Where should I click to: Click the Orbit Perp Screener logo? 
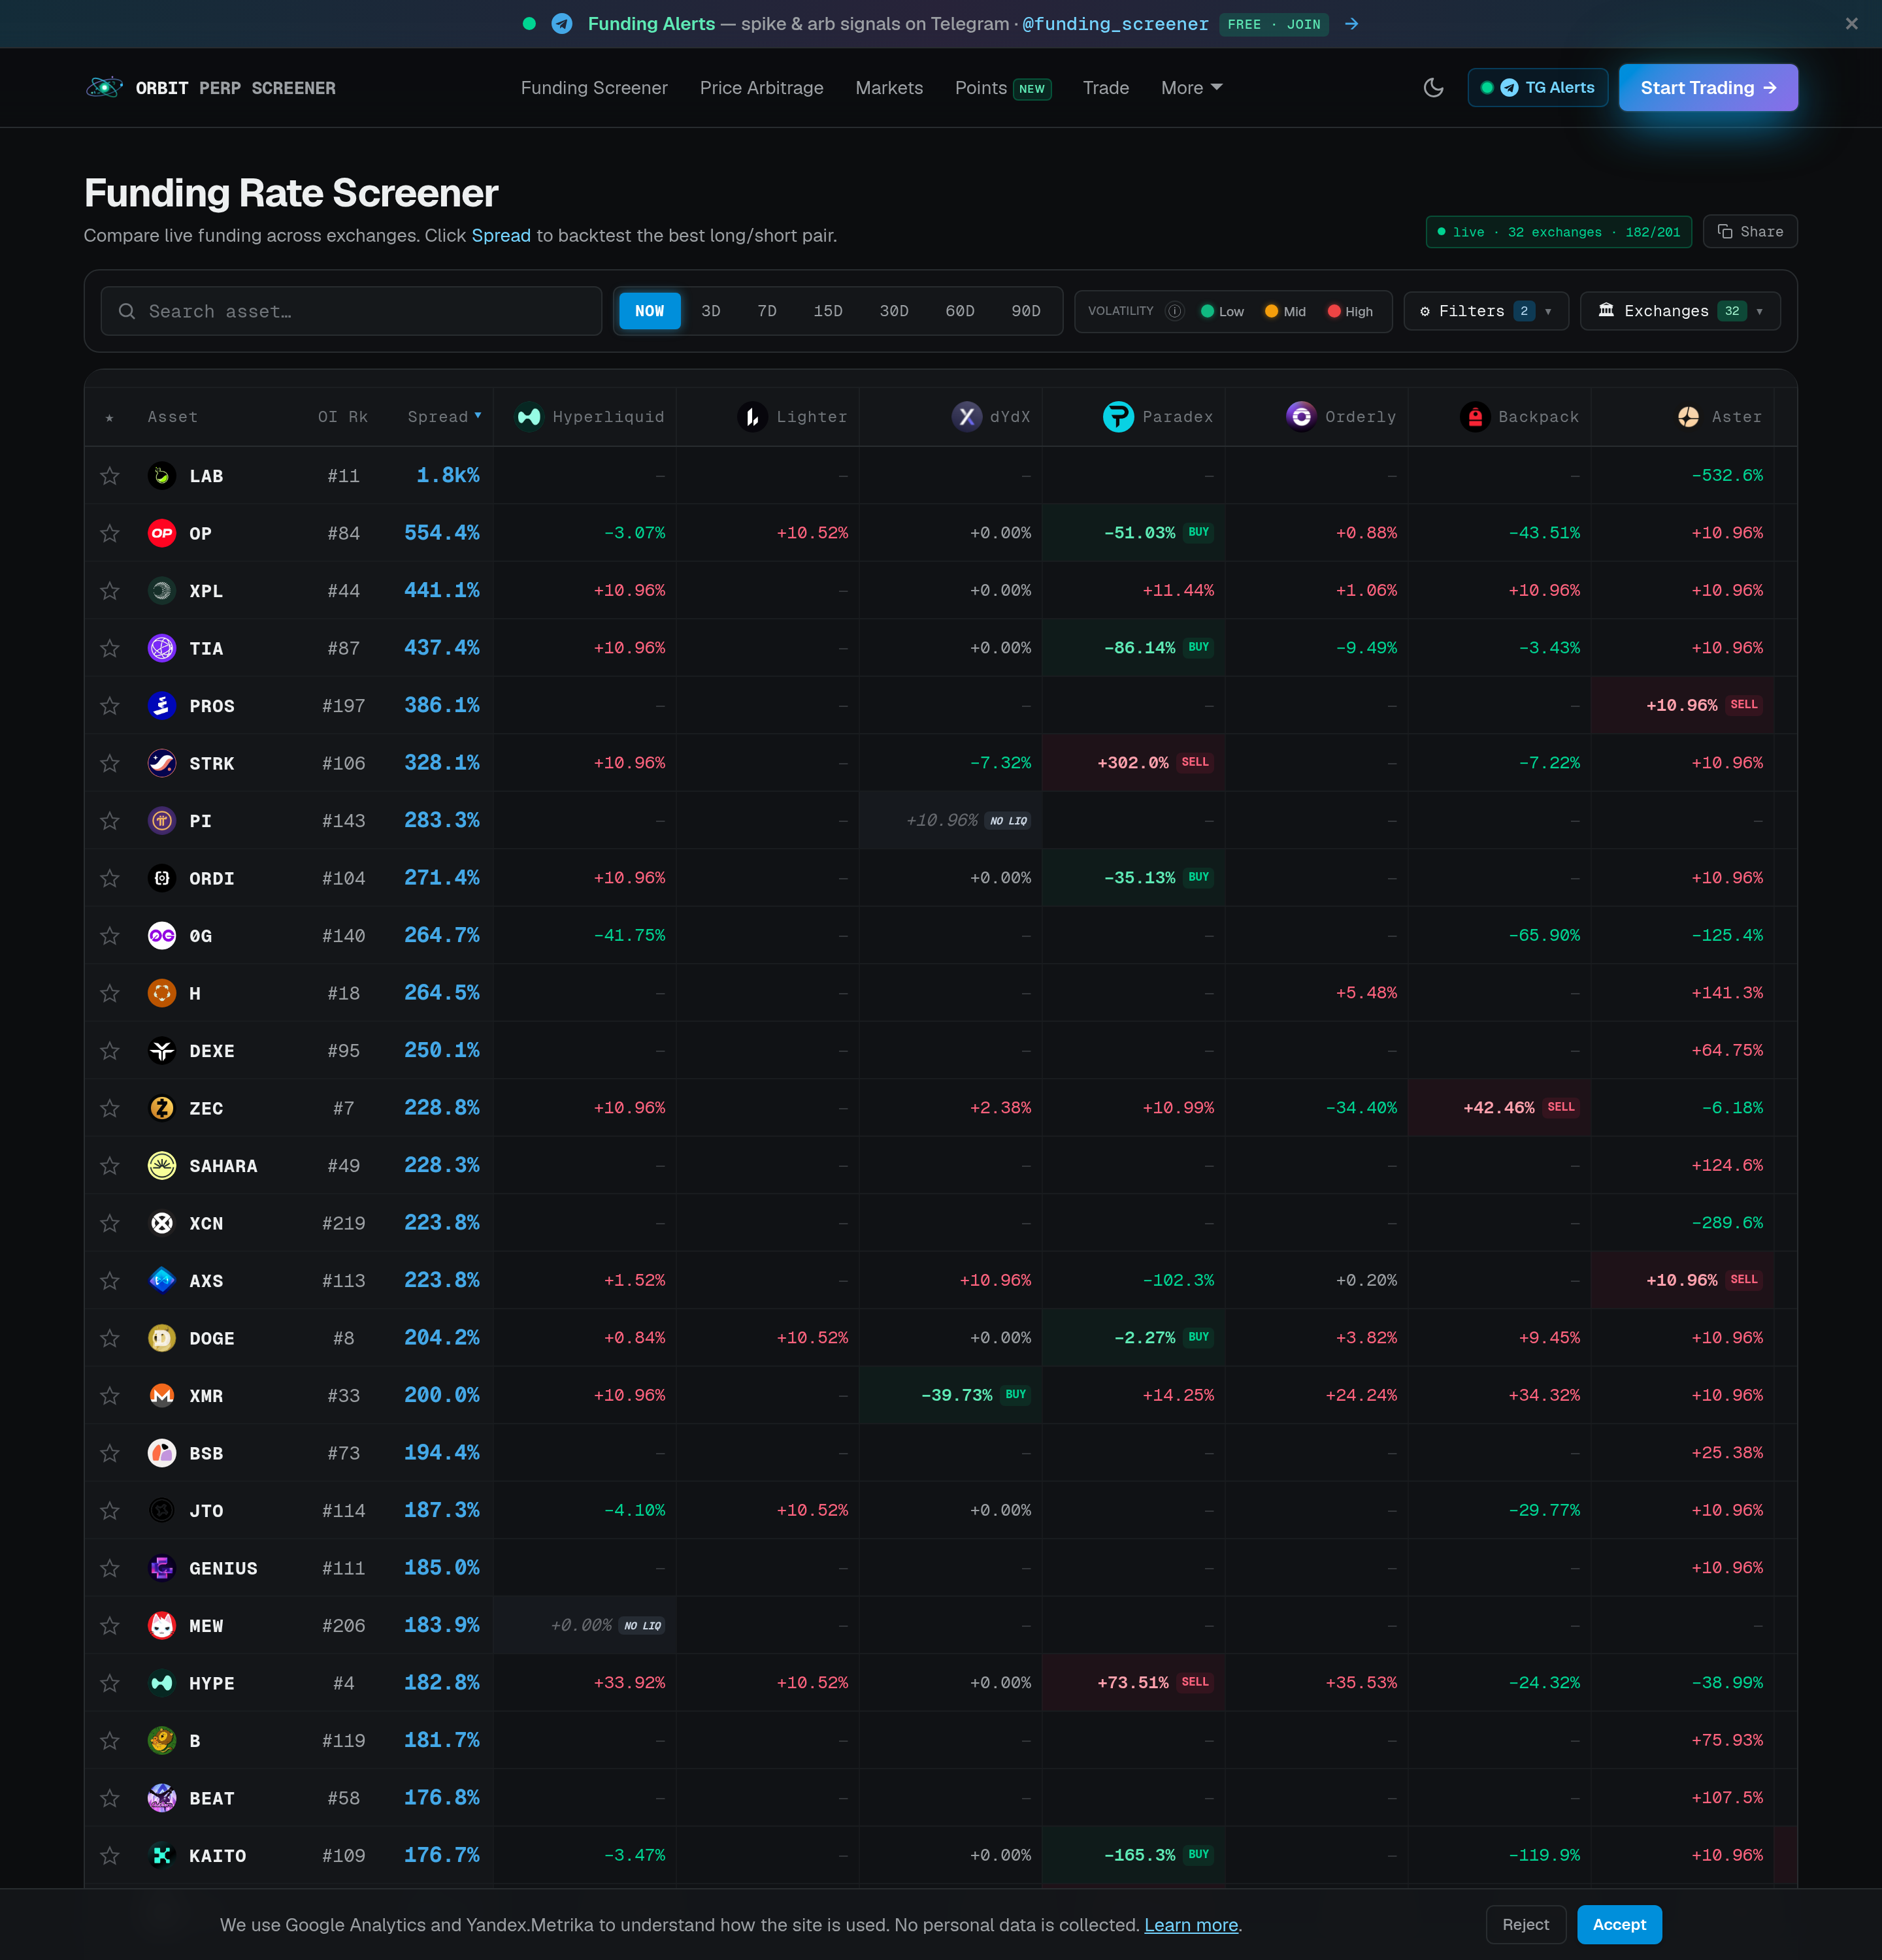tap(210, 88)
